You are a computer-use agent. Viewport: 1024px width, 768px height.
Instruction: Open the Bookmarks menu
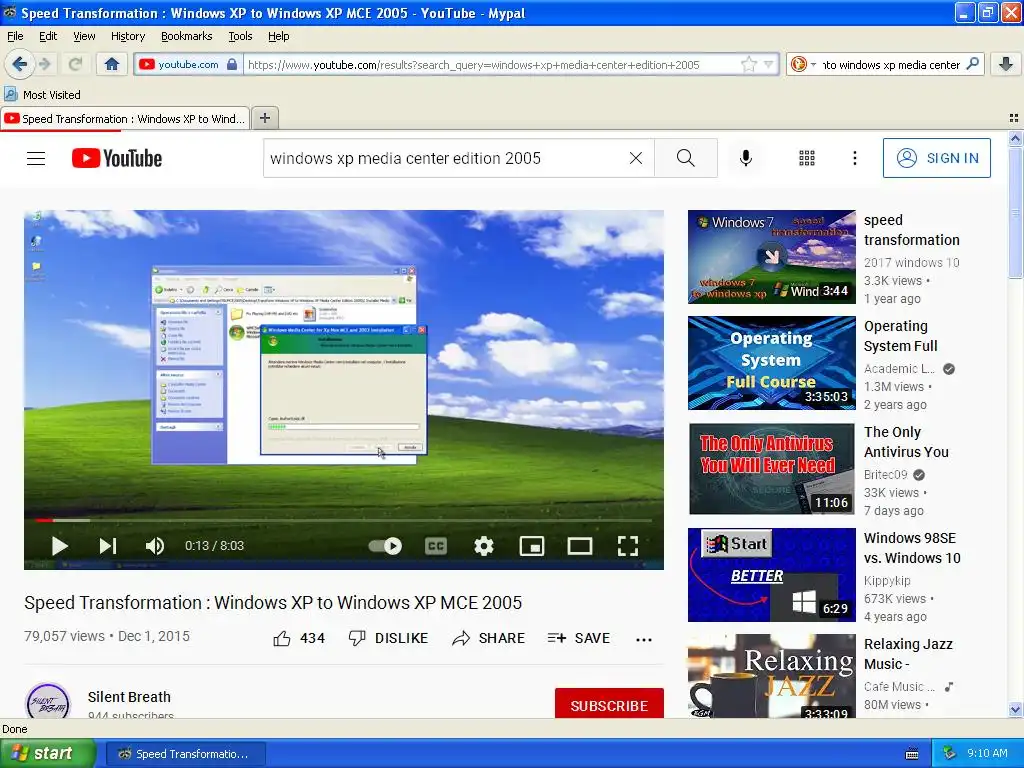(x=186, y=36)
